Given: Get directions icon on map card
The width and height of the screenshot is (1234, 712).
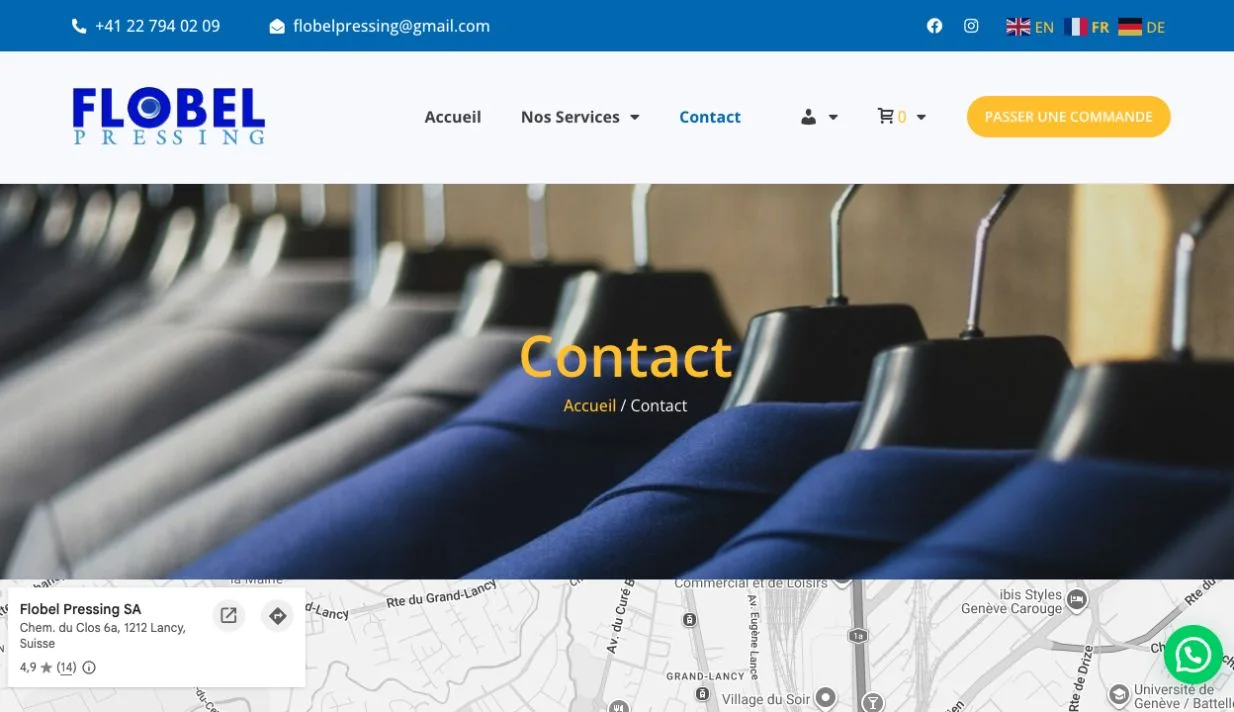Looking at the screenshot, I should [x=277, y=616].
